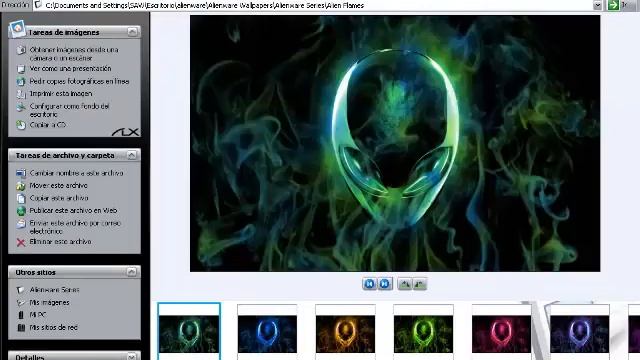Click Mover este archivo link

[x=58, y=185]
